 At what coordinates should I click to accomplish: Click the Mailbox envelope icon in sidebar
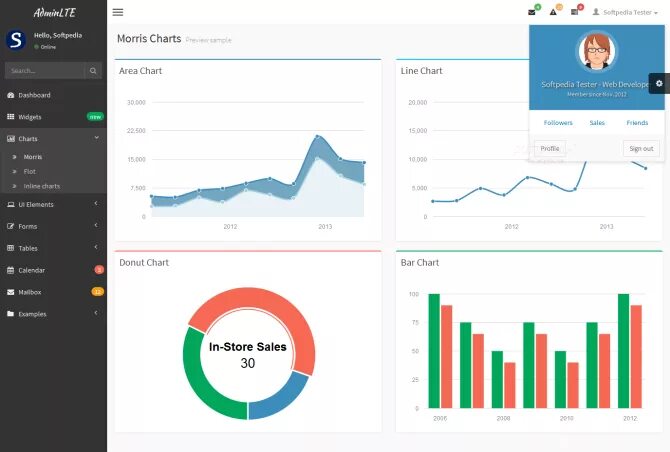11,292
